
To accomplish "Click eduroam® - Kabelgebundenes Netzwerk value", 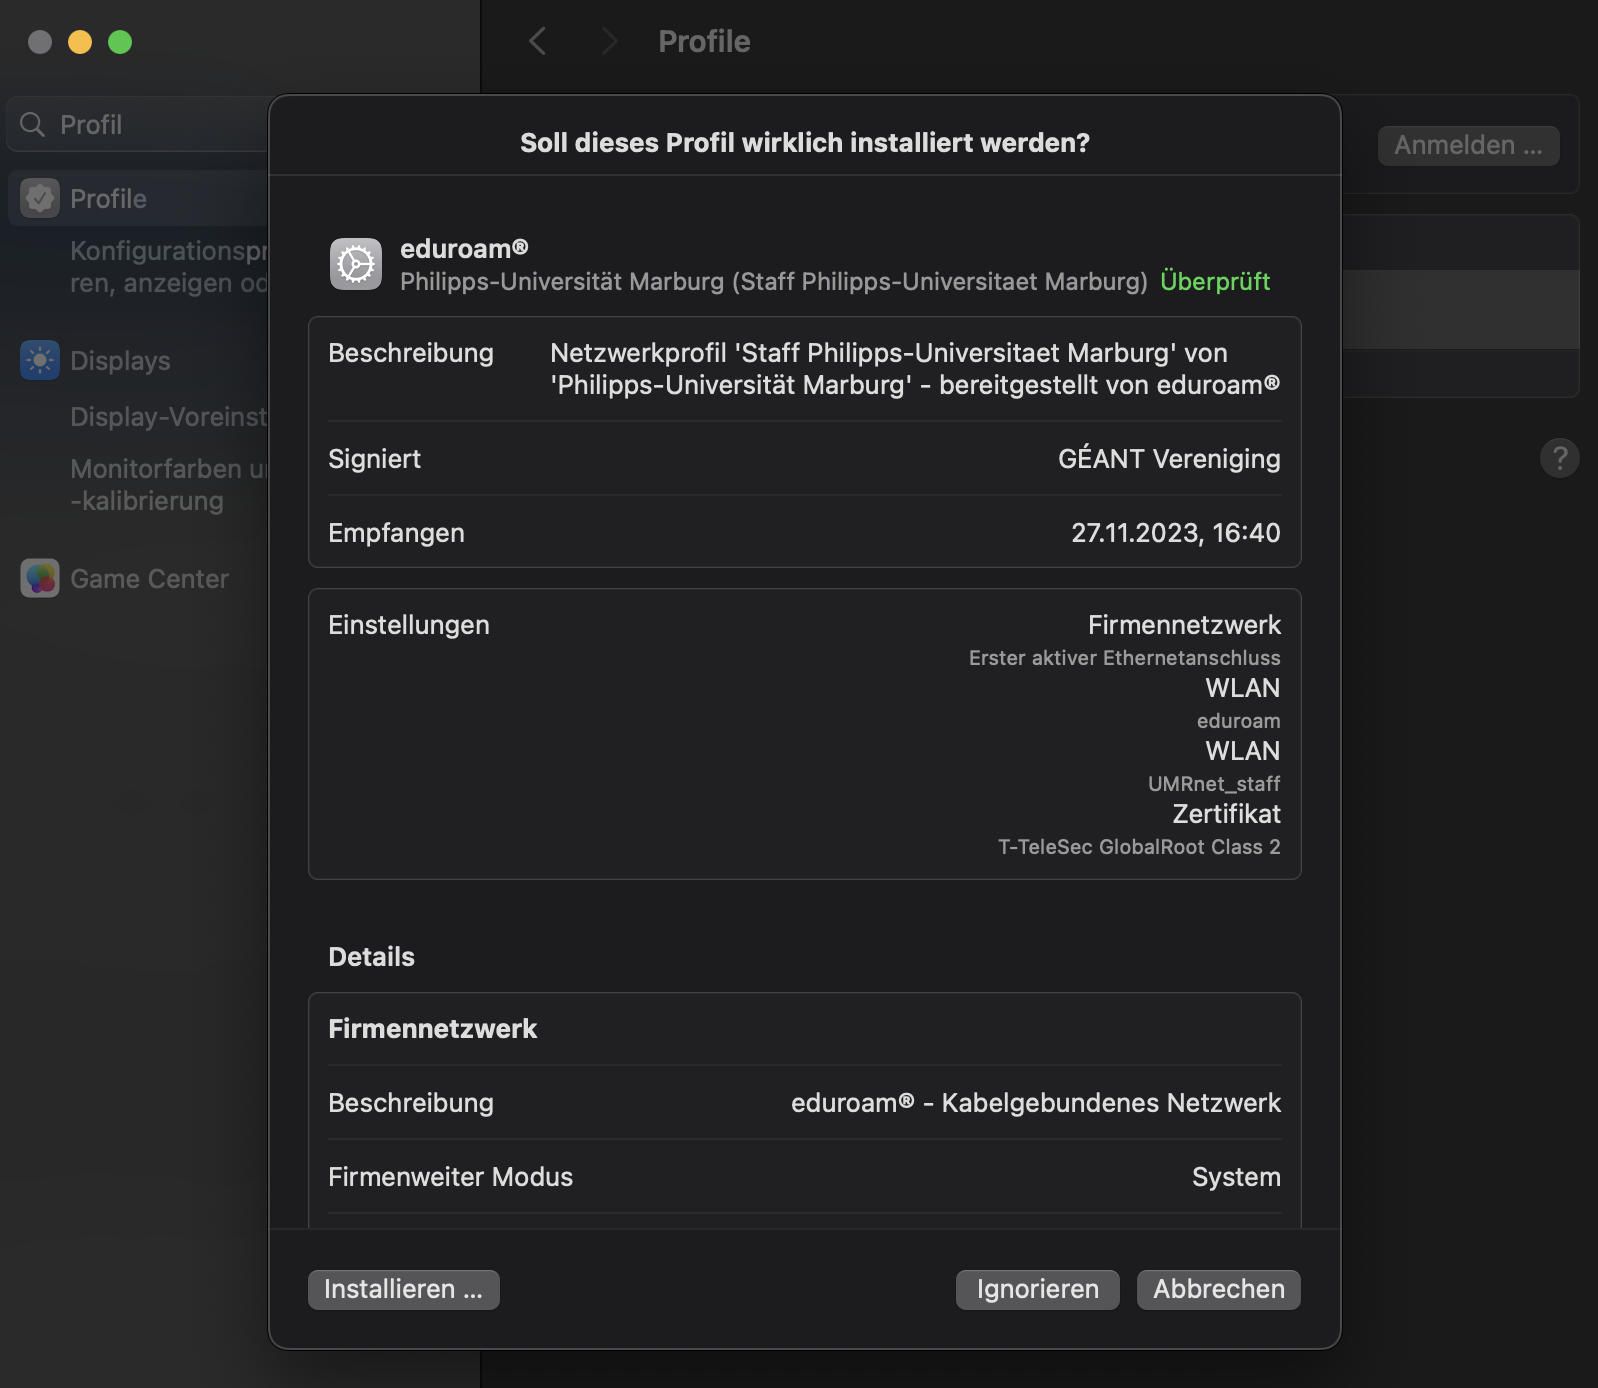I will coord(1036,1102).
